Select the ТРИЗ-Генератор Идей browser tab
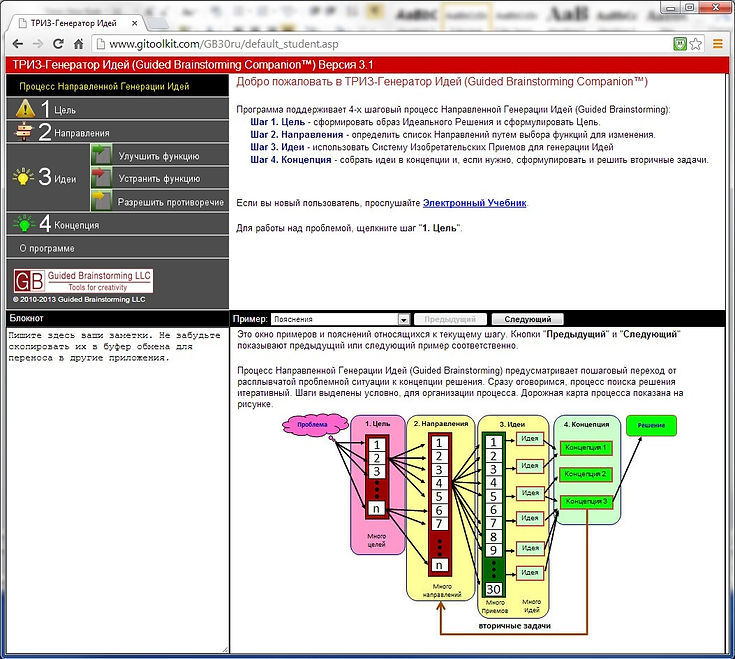This screenshot has height=659, width=735. [75, 23]
